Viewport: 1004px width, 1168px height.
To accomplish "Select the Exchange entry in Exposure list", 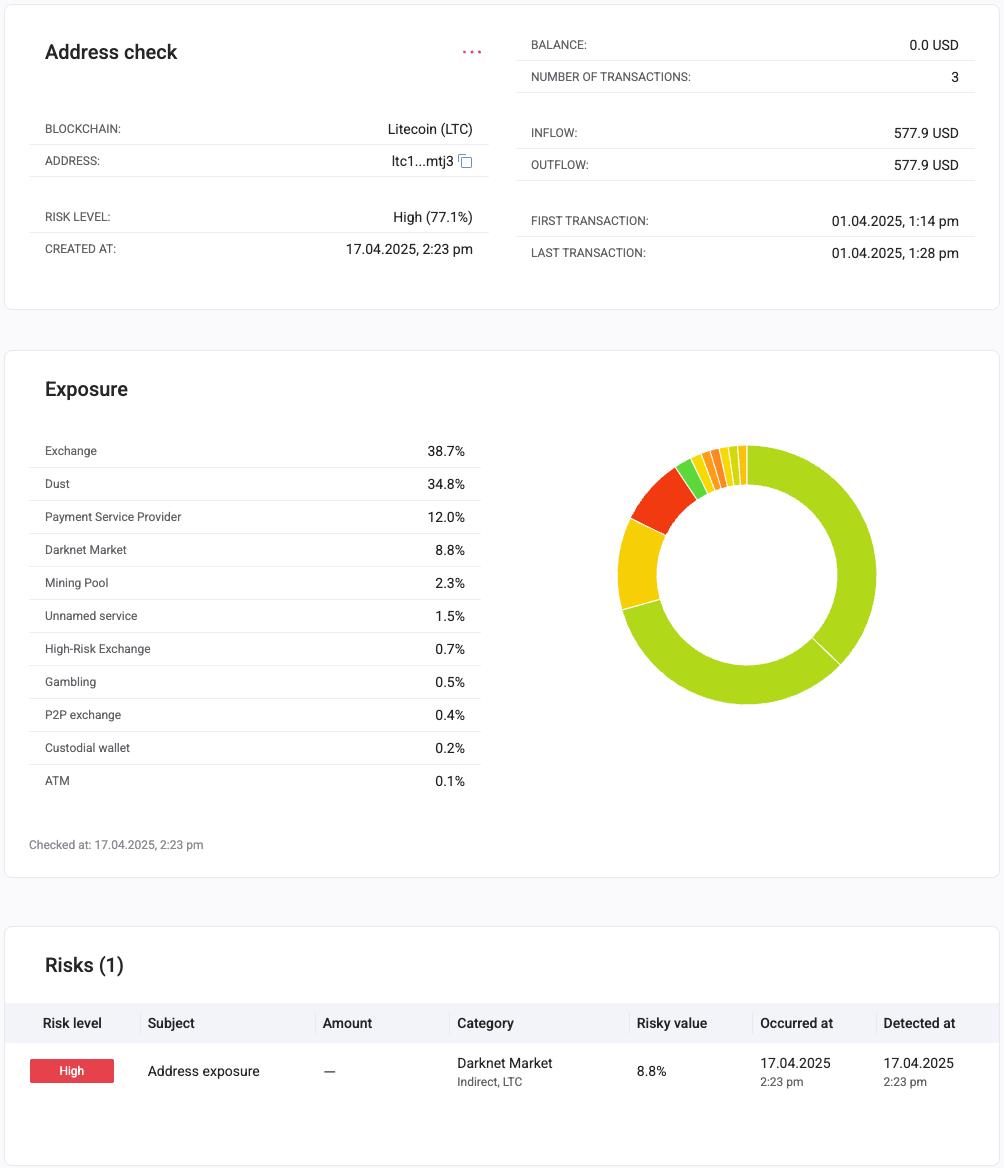I will point(70,451).
